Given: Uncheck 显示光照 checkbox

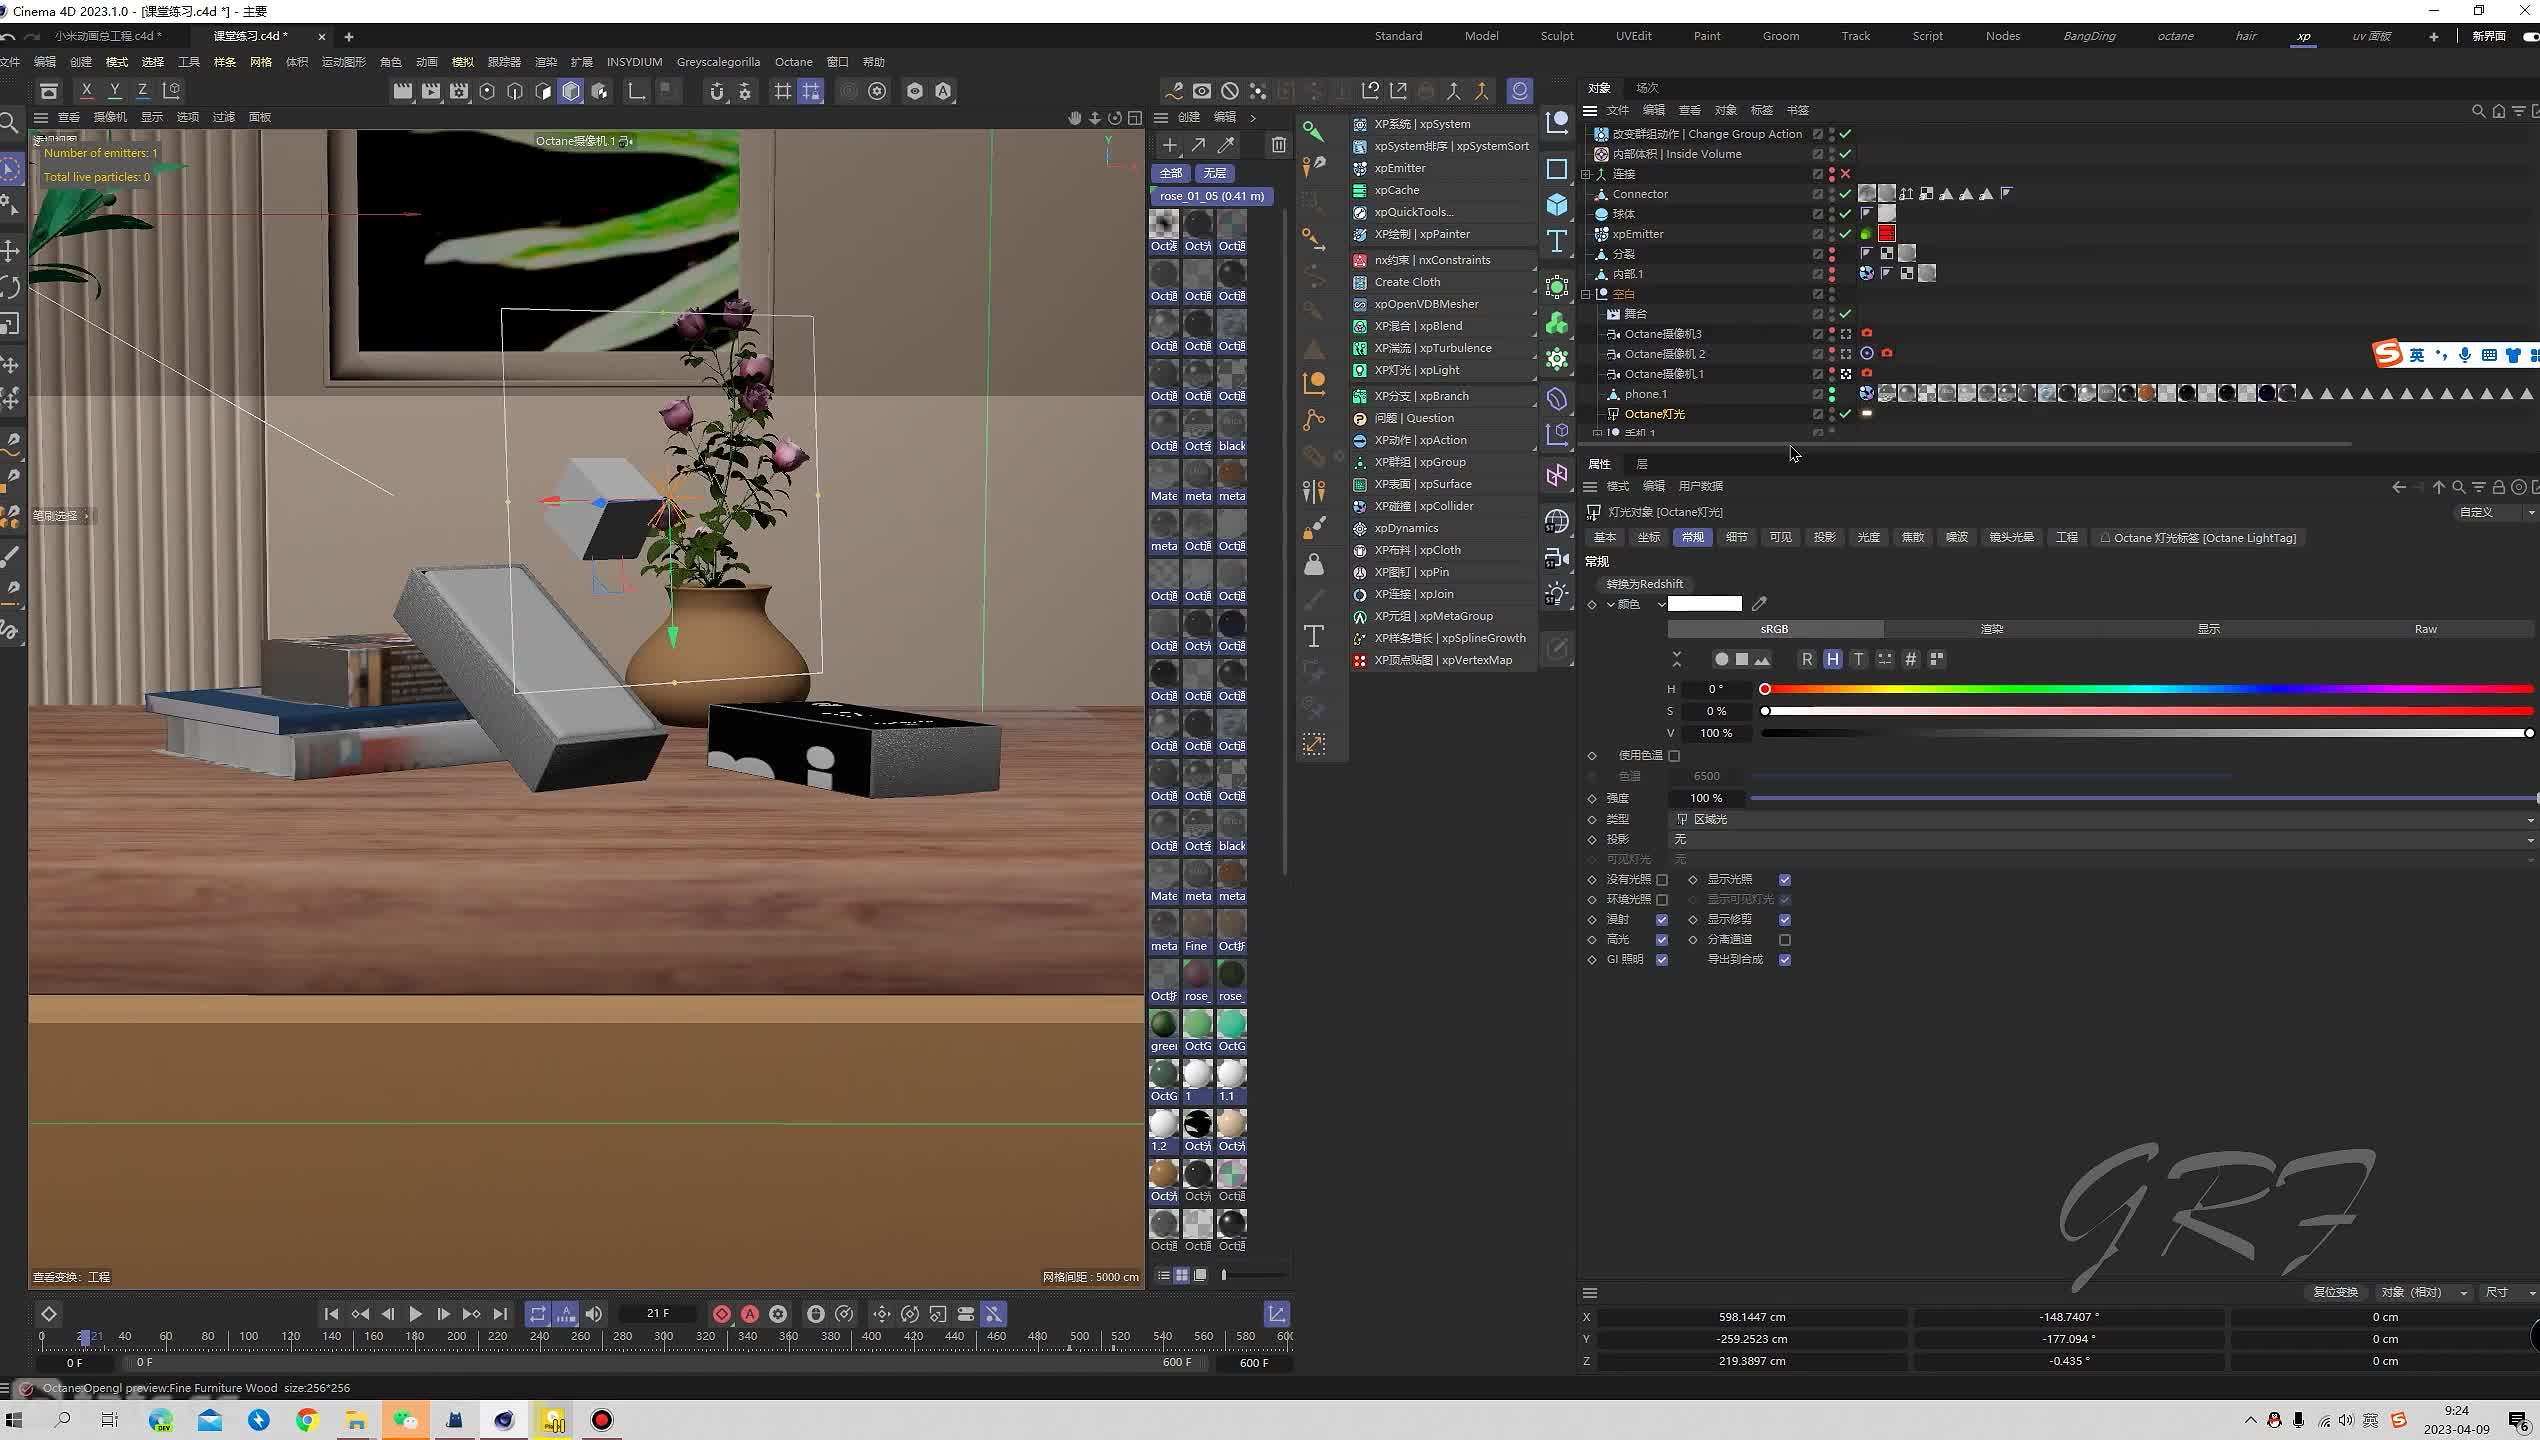Looking at the screenshot, I should [1785, 880].
